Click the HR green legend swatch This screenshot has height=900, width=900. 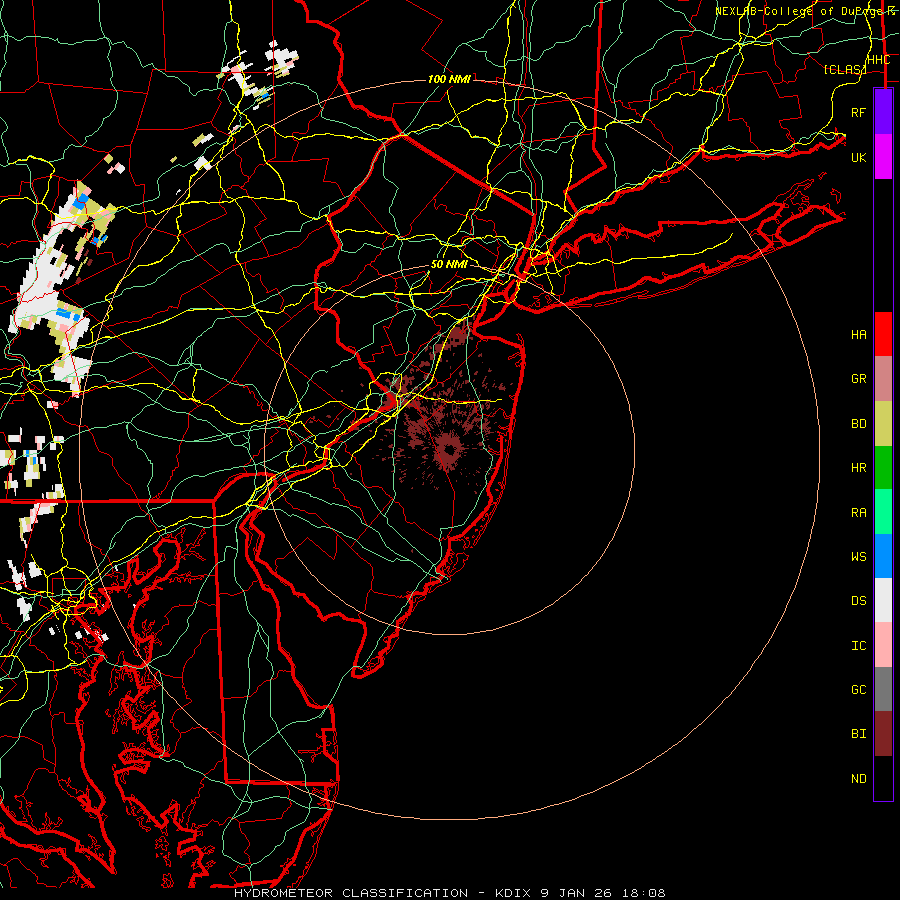883,468
